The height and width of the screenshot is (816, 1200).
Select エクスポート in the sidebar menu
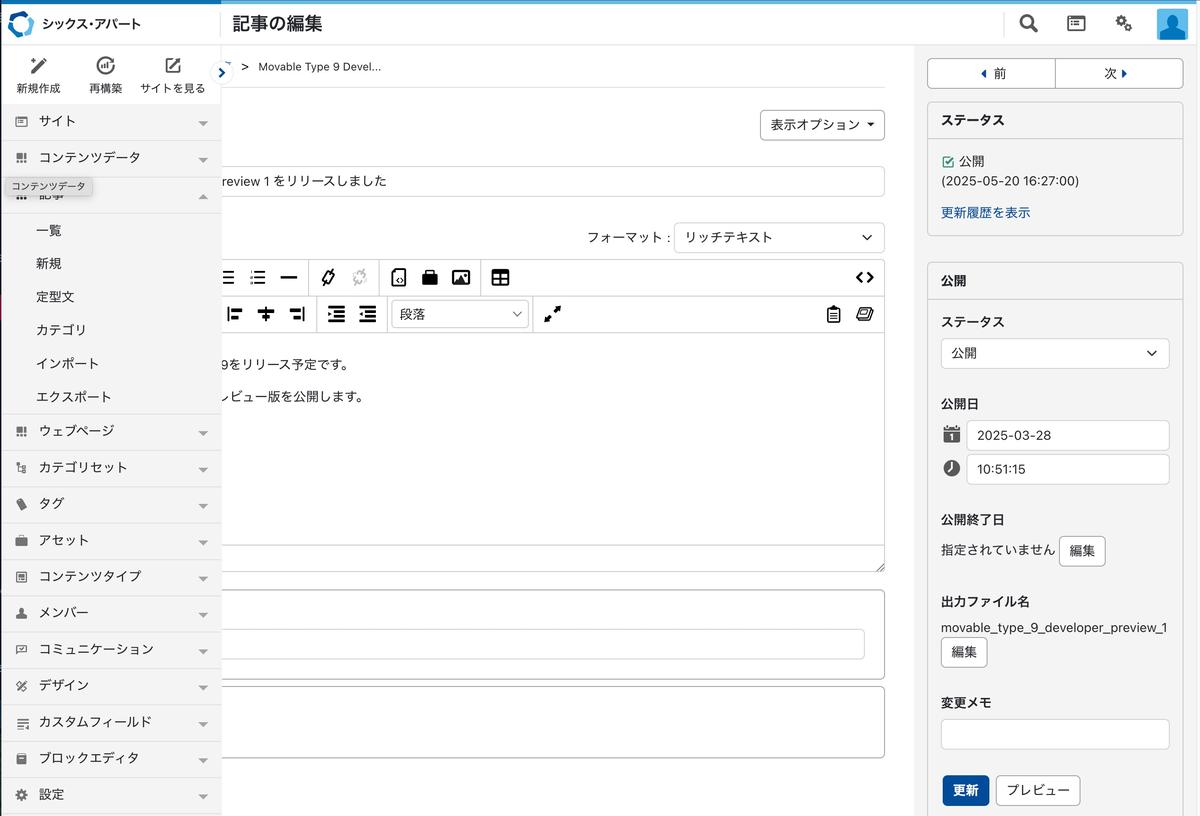tap(74, 397)
